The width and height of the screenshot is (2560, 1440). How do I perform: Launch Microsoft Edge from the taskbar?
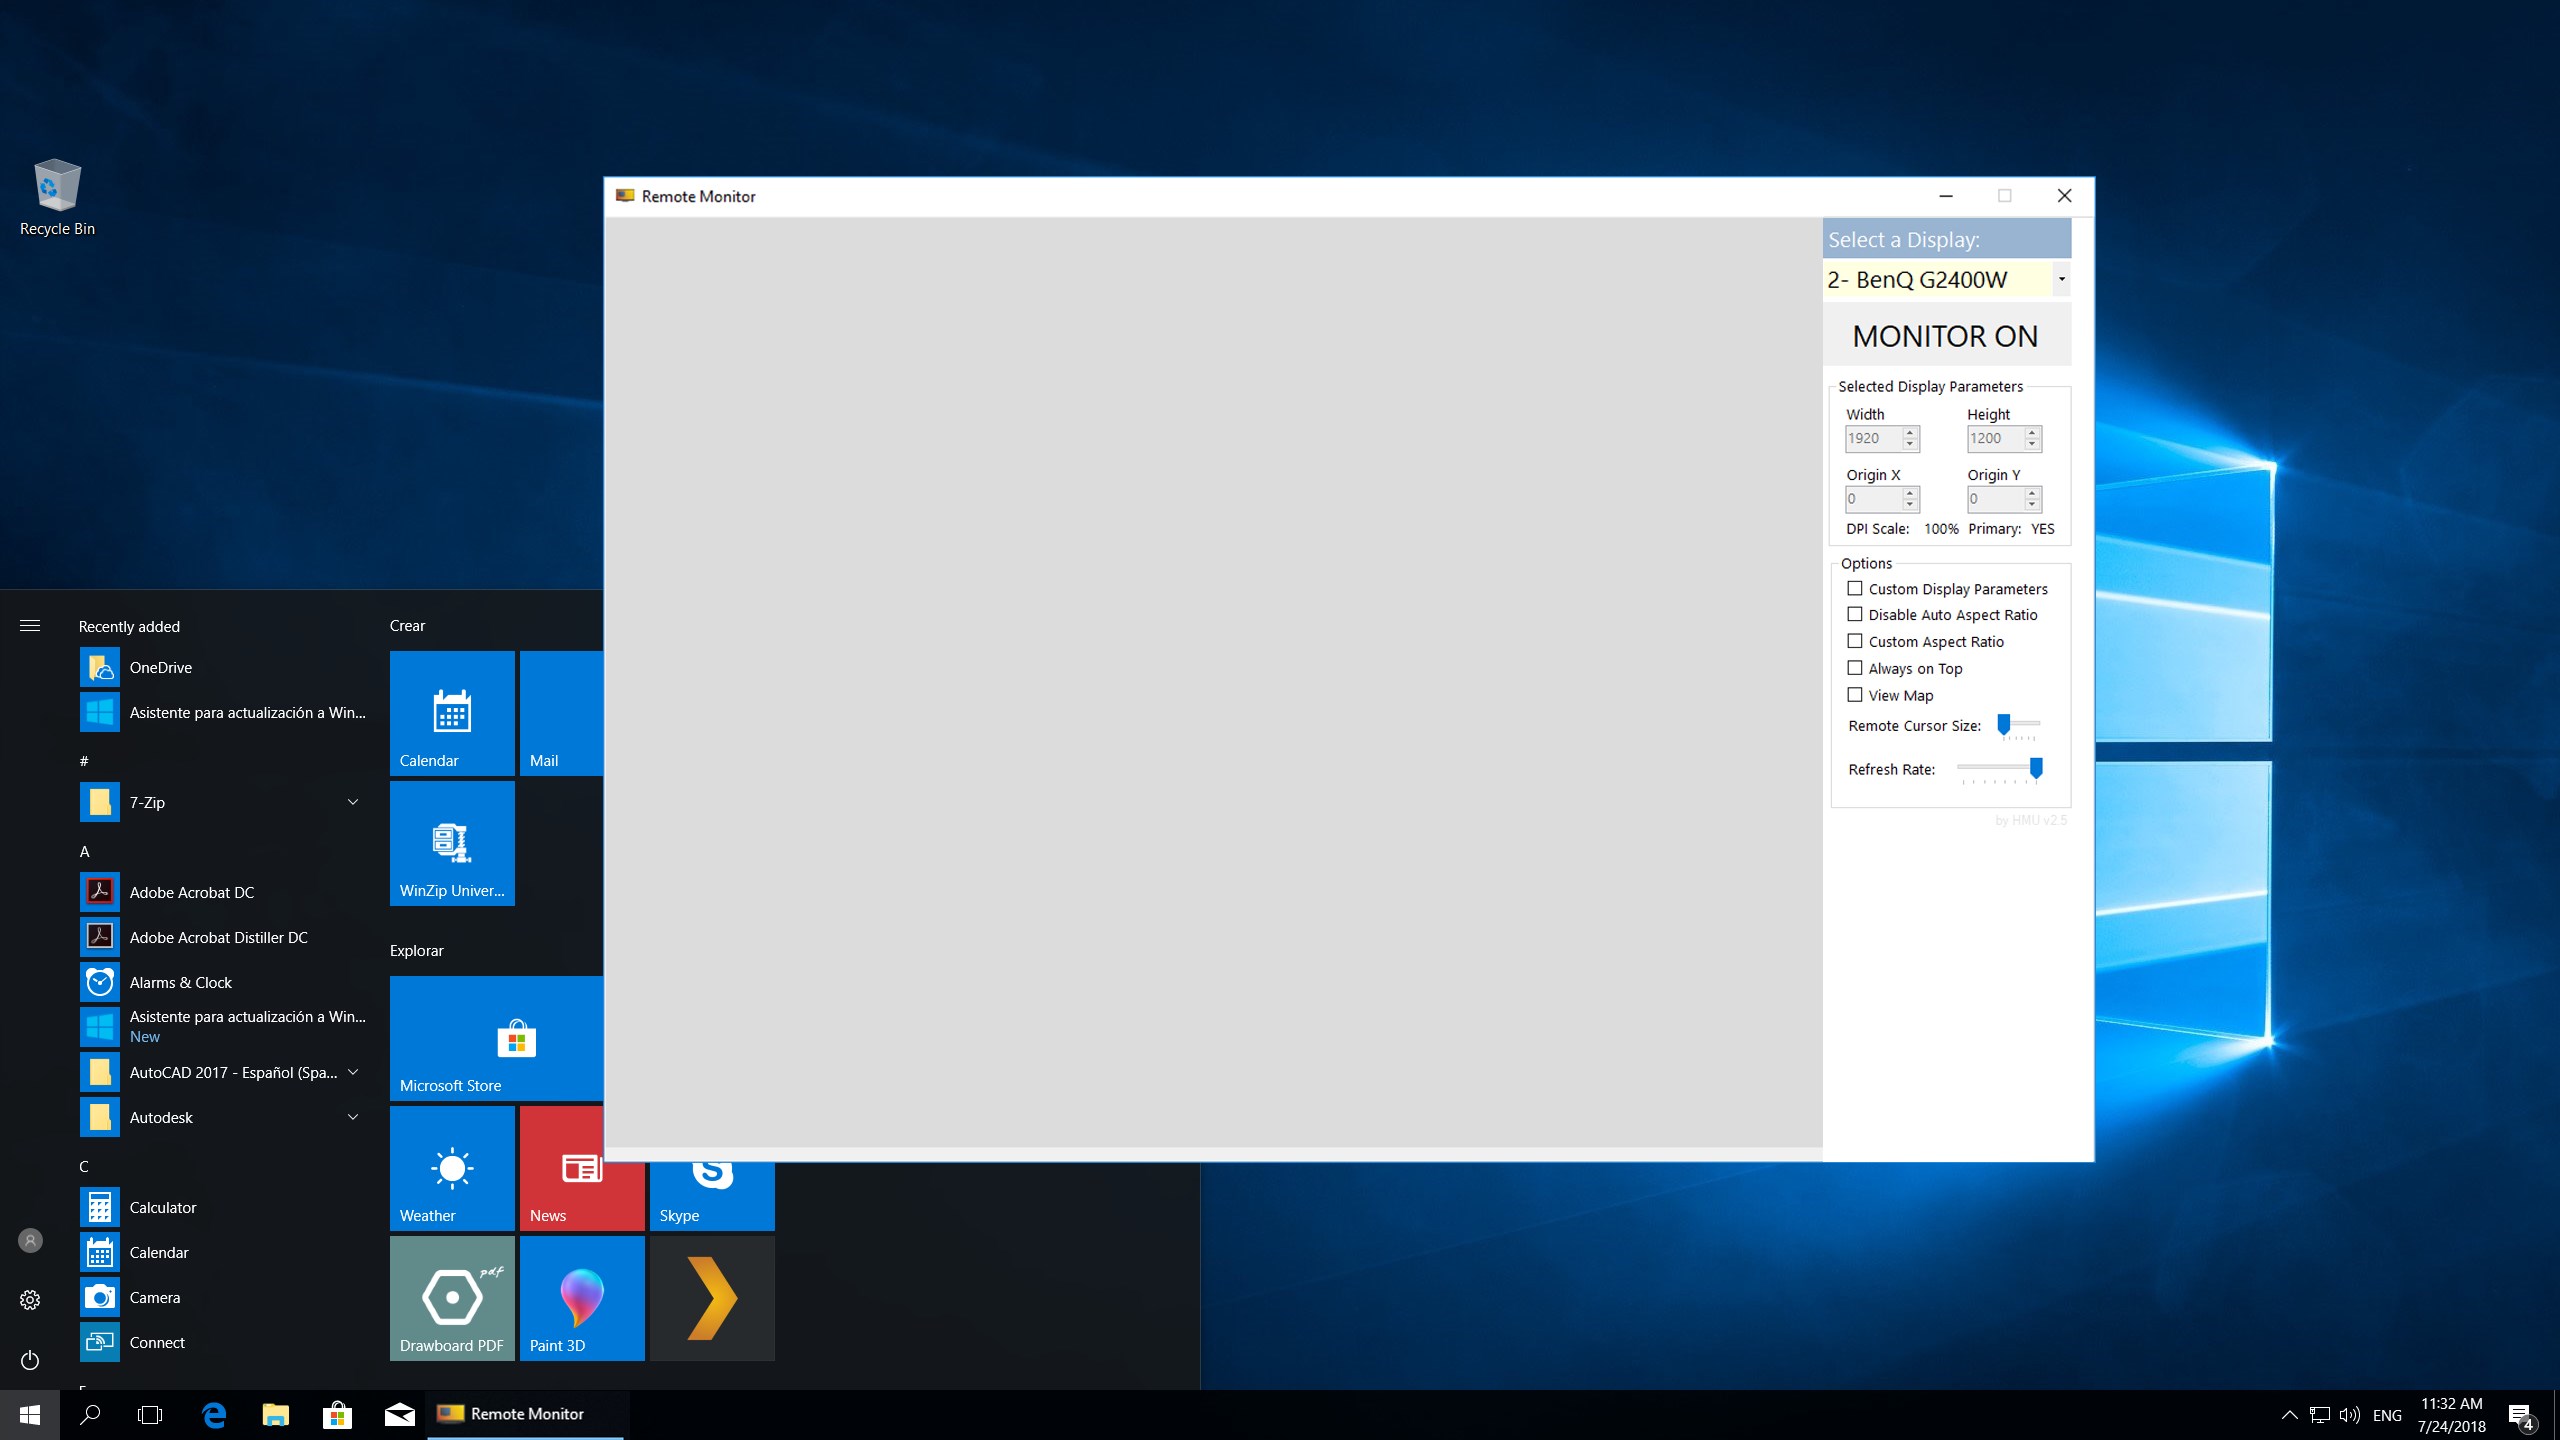pos(211,1413)
